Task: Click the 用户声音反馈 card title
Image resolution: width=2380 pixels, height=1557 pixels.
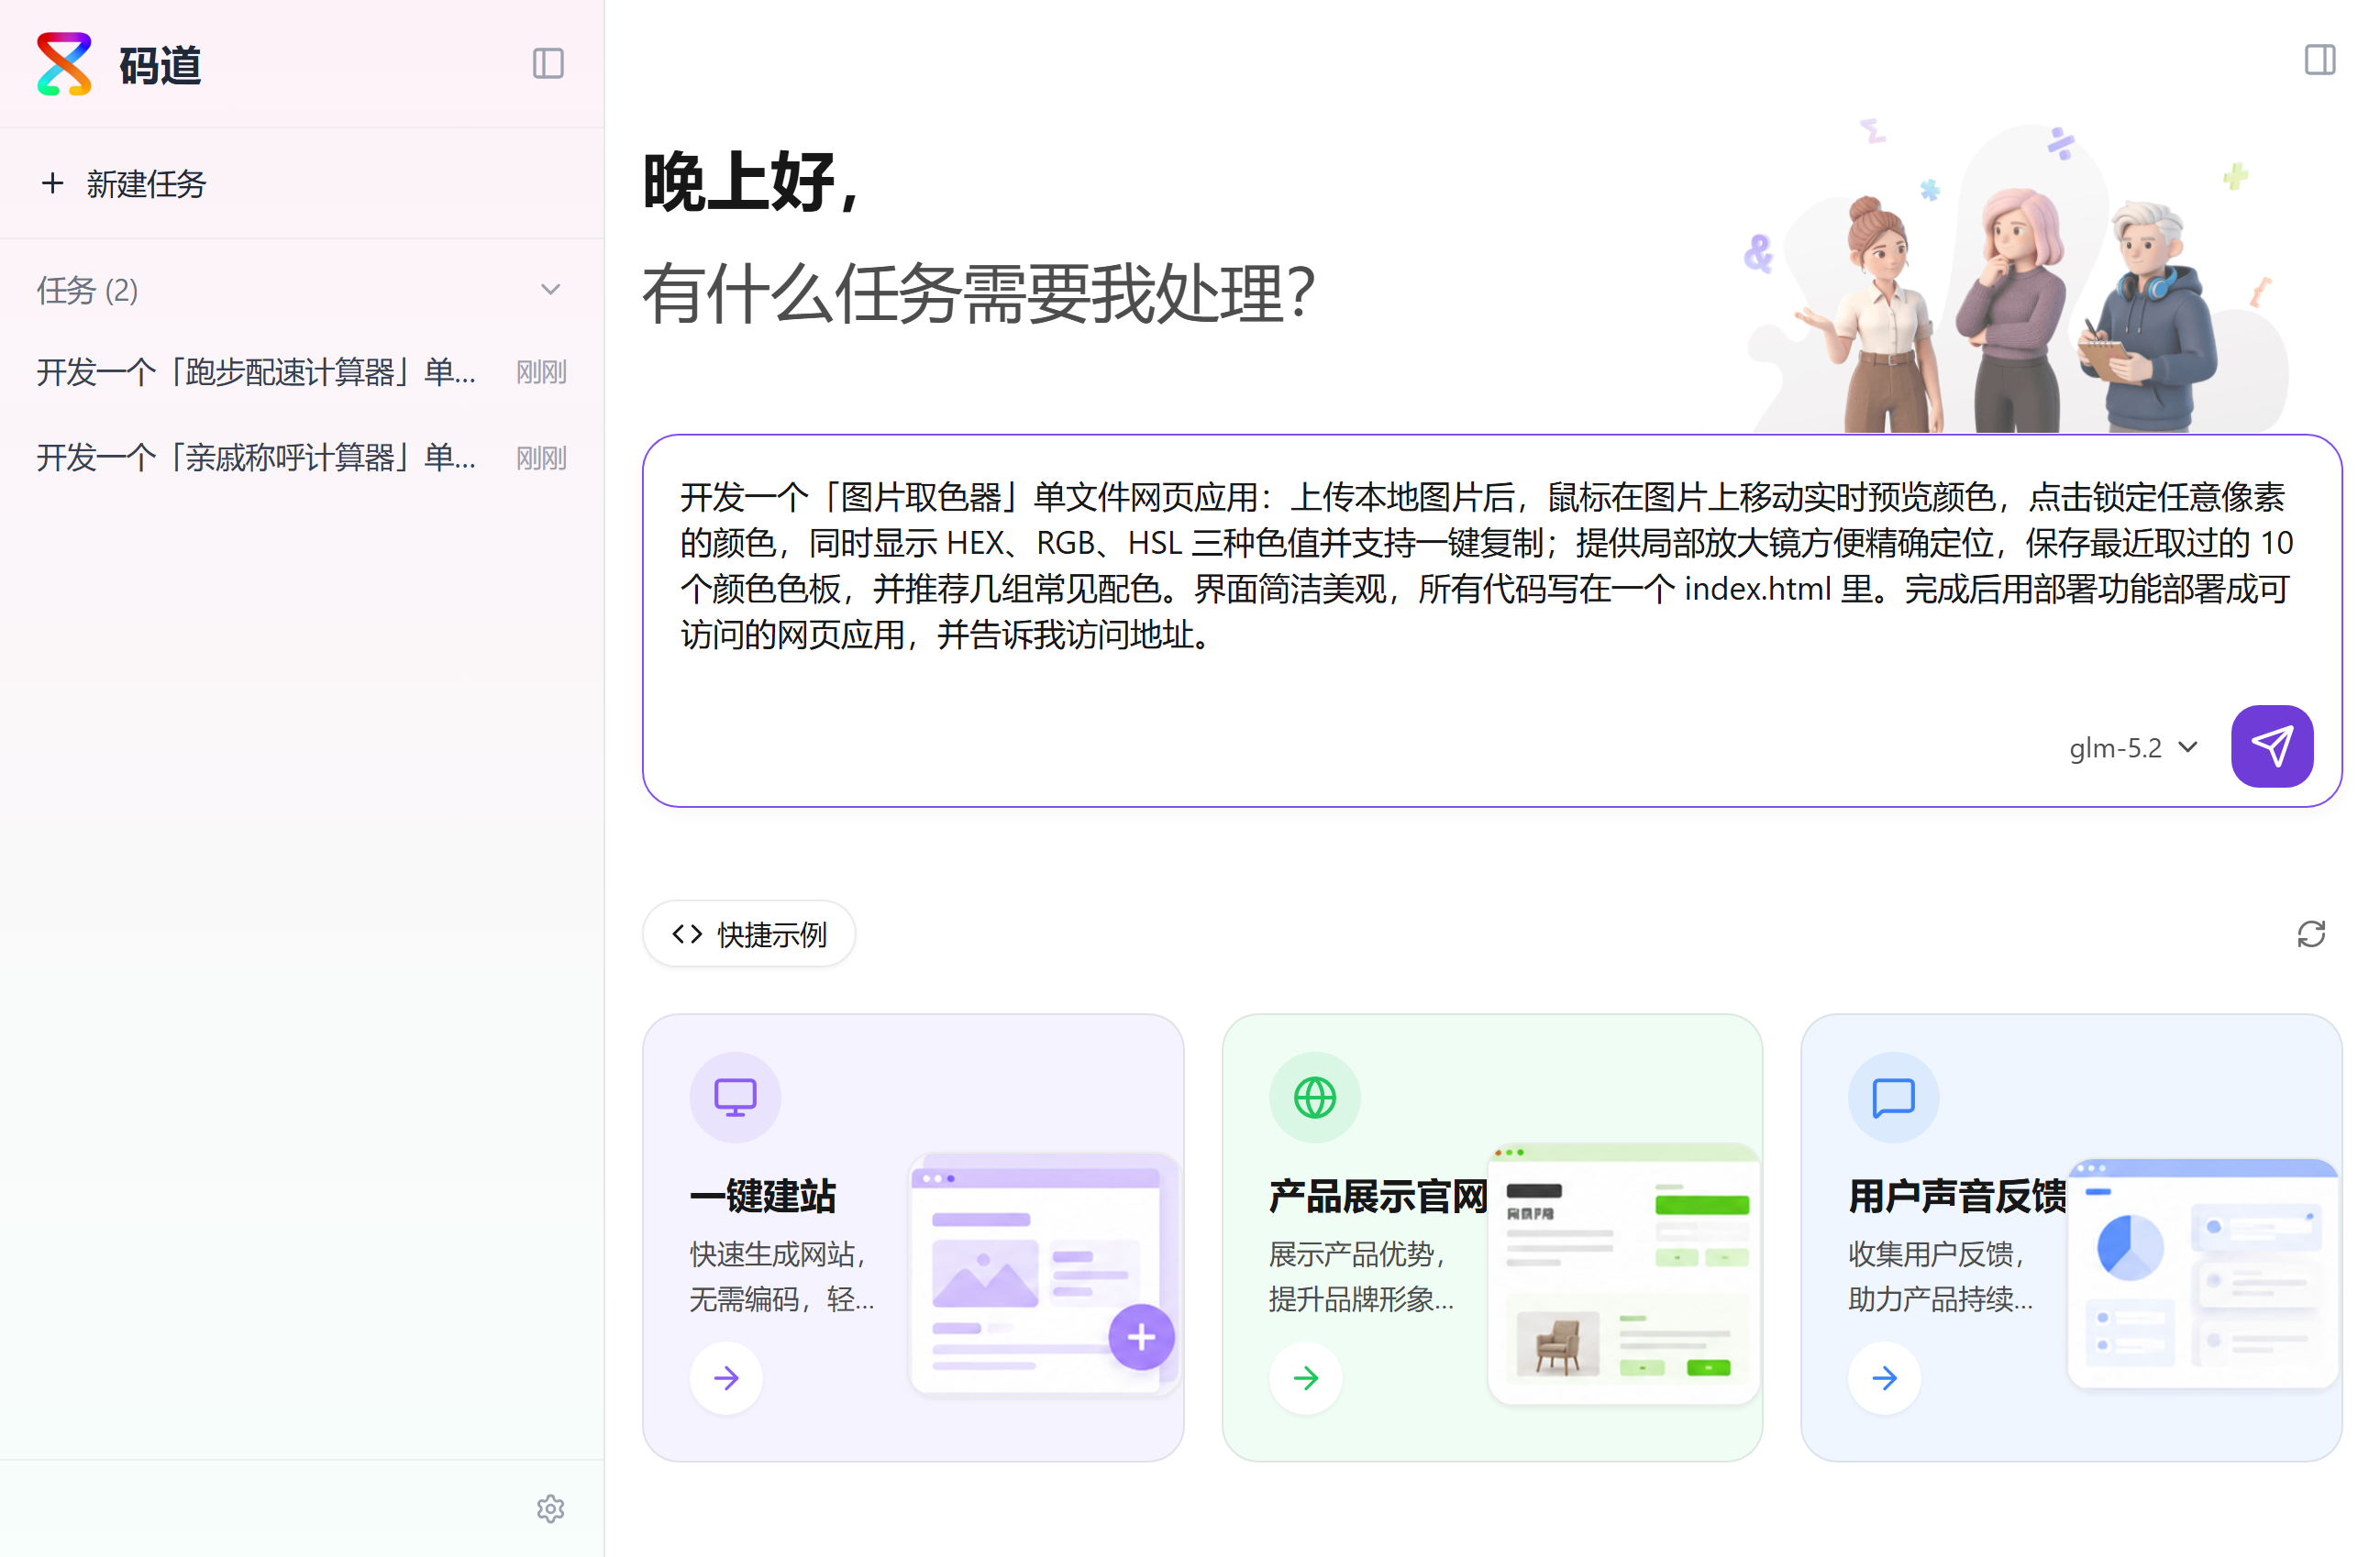Action: [x=1957, y=1196]
